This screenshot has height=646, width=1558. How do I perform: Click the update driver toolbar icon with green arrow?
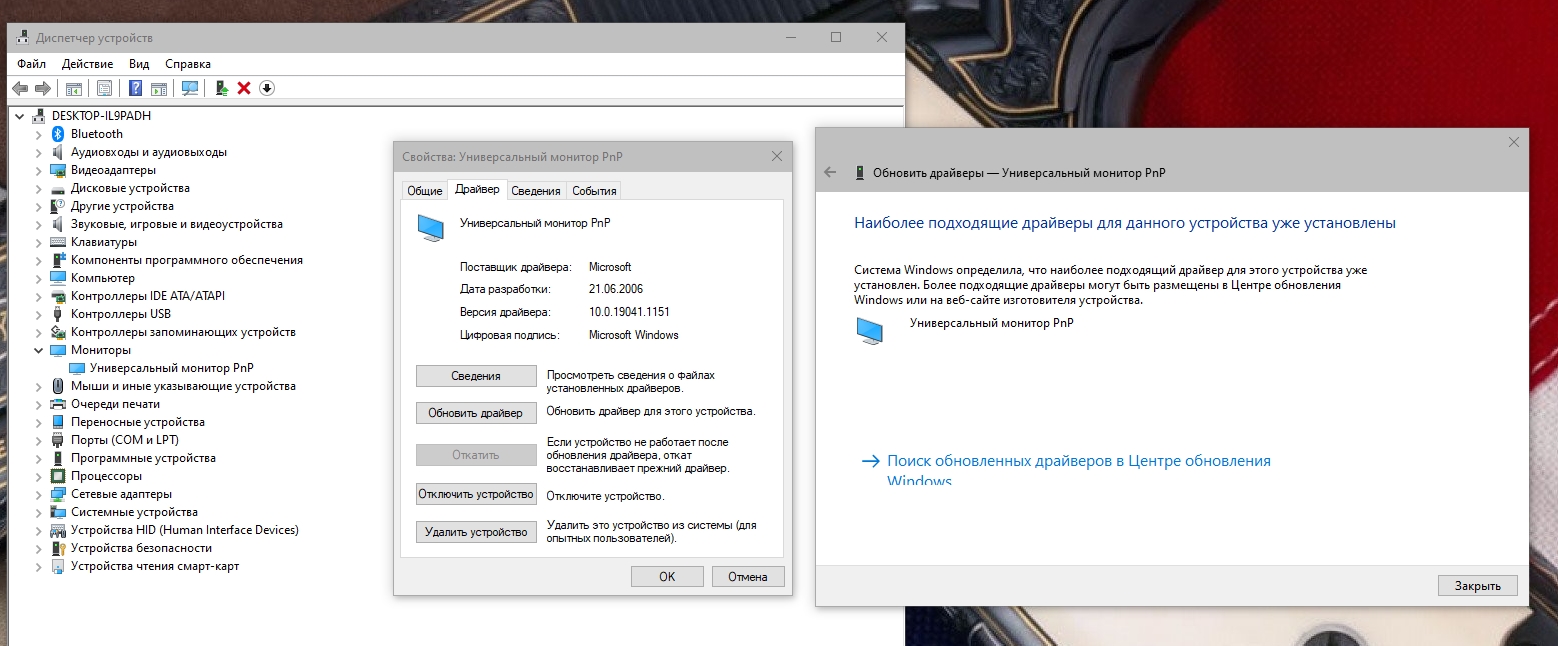[222, 88]
